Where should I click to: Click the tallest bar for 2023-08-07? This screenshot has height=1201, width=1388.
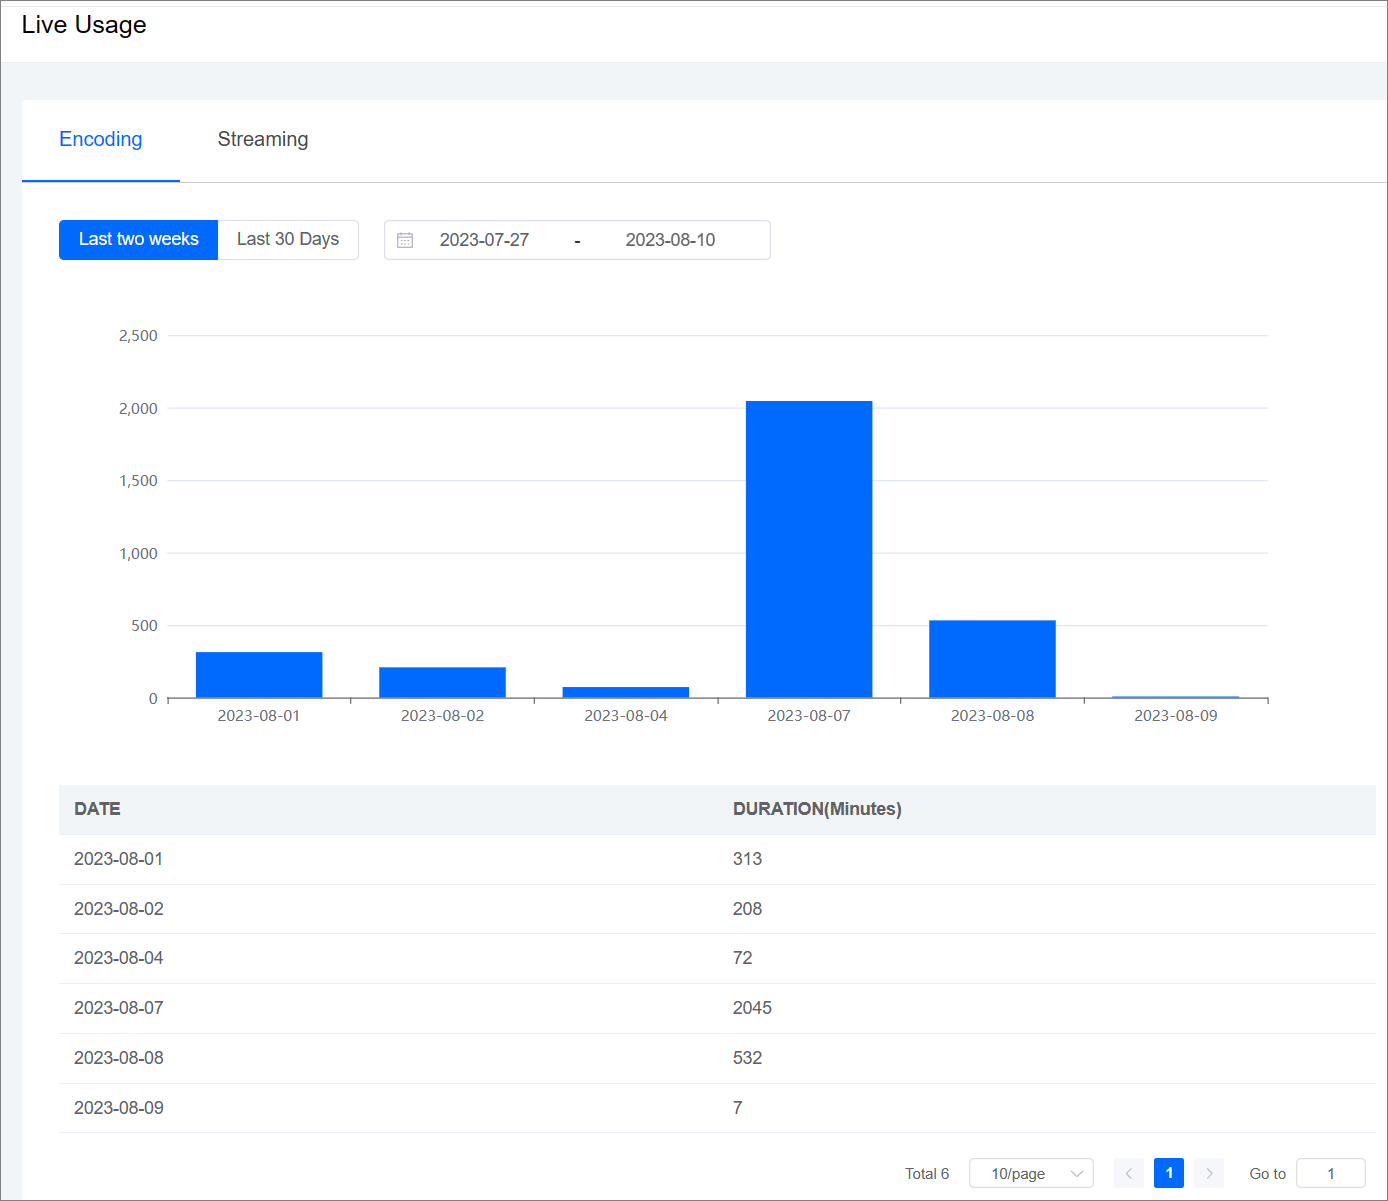point(809,549)
